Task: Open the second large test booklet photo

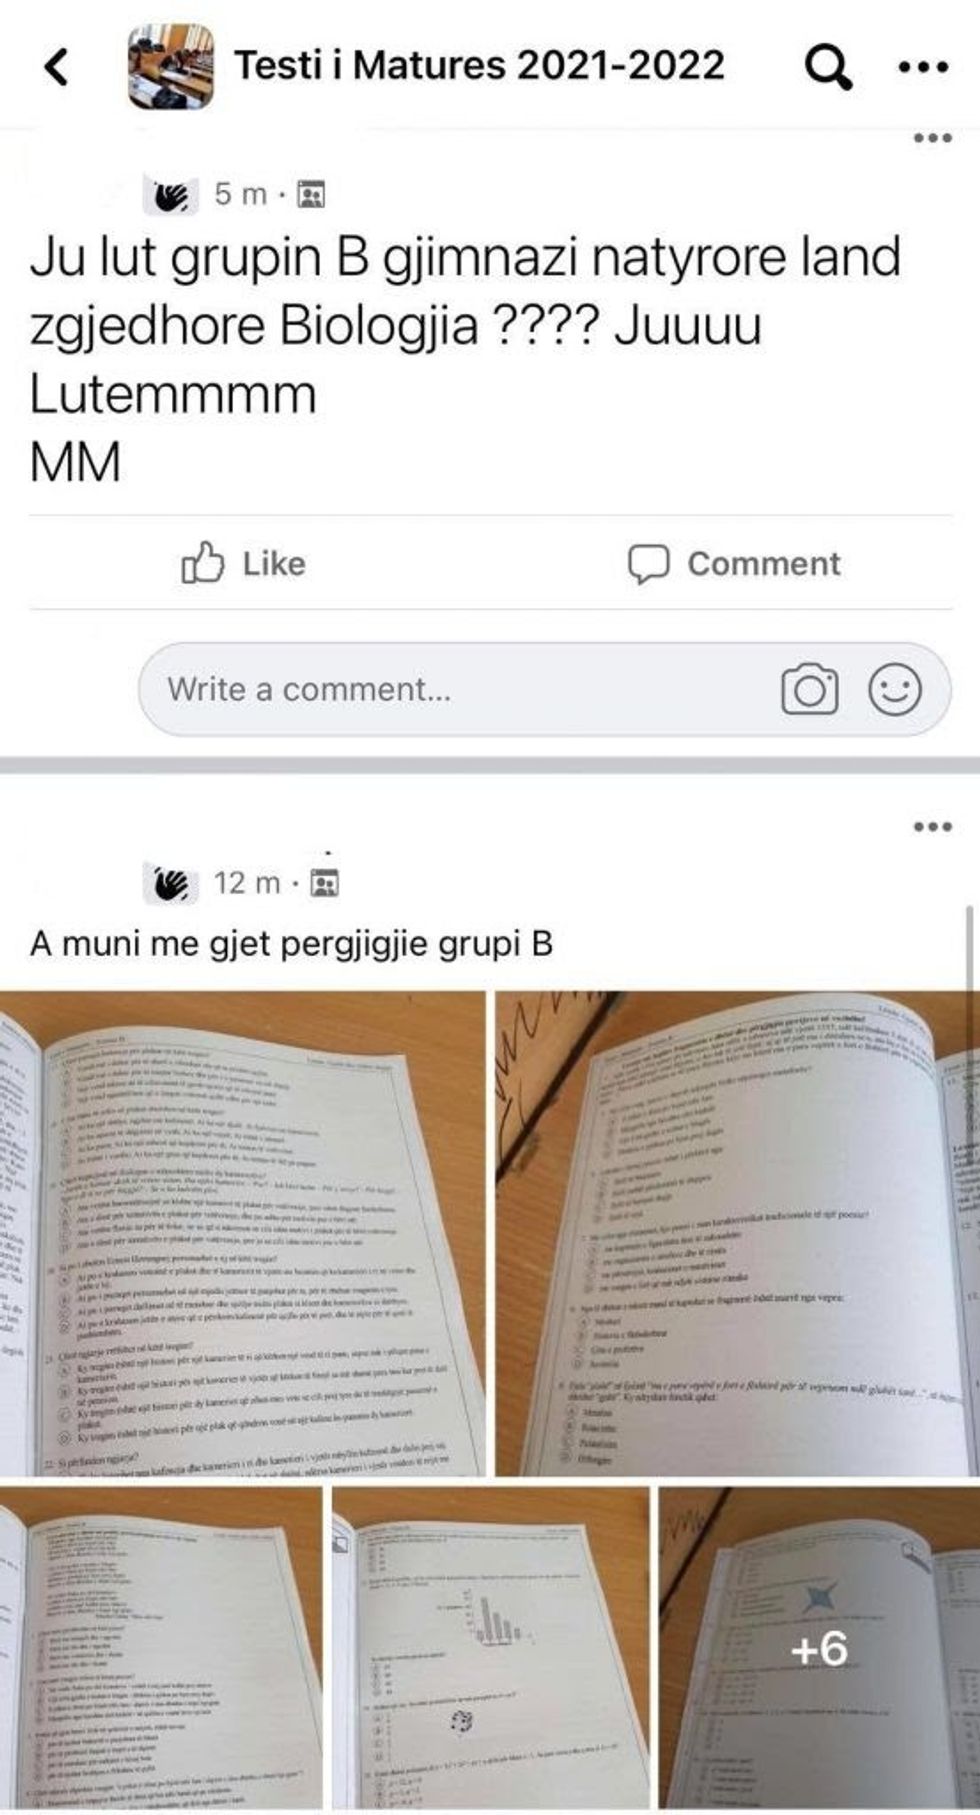Action: click(x=738, y=1233)
